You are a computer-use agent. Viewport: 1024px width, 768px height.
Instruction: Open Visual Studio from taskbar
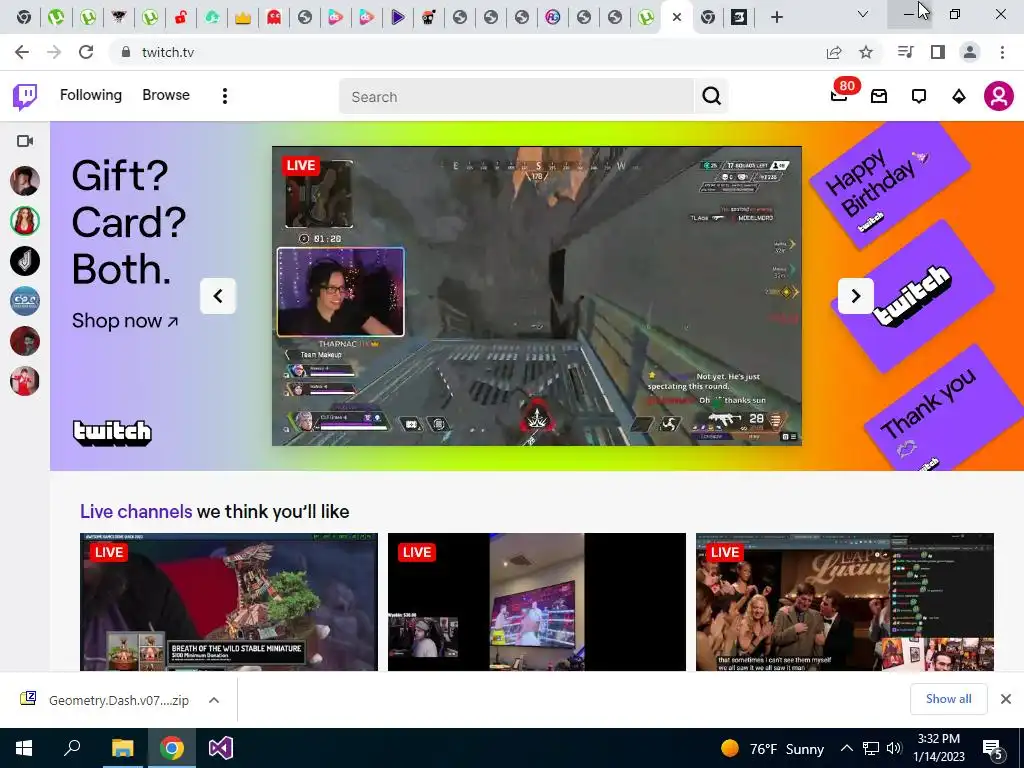[221, 748]
